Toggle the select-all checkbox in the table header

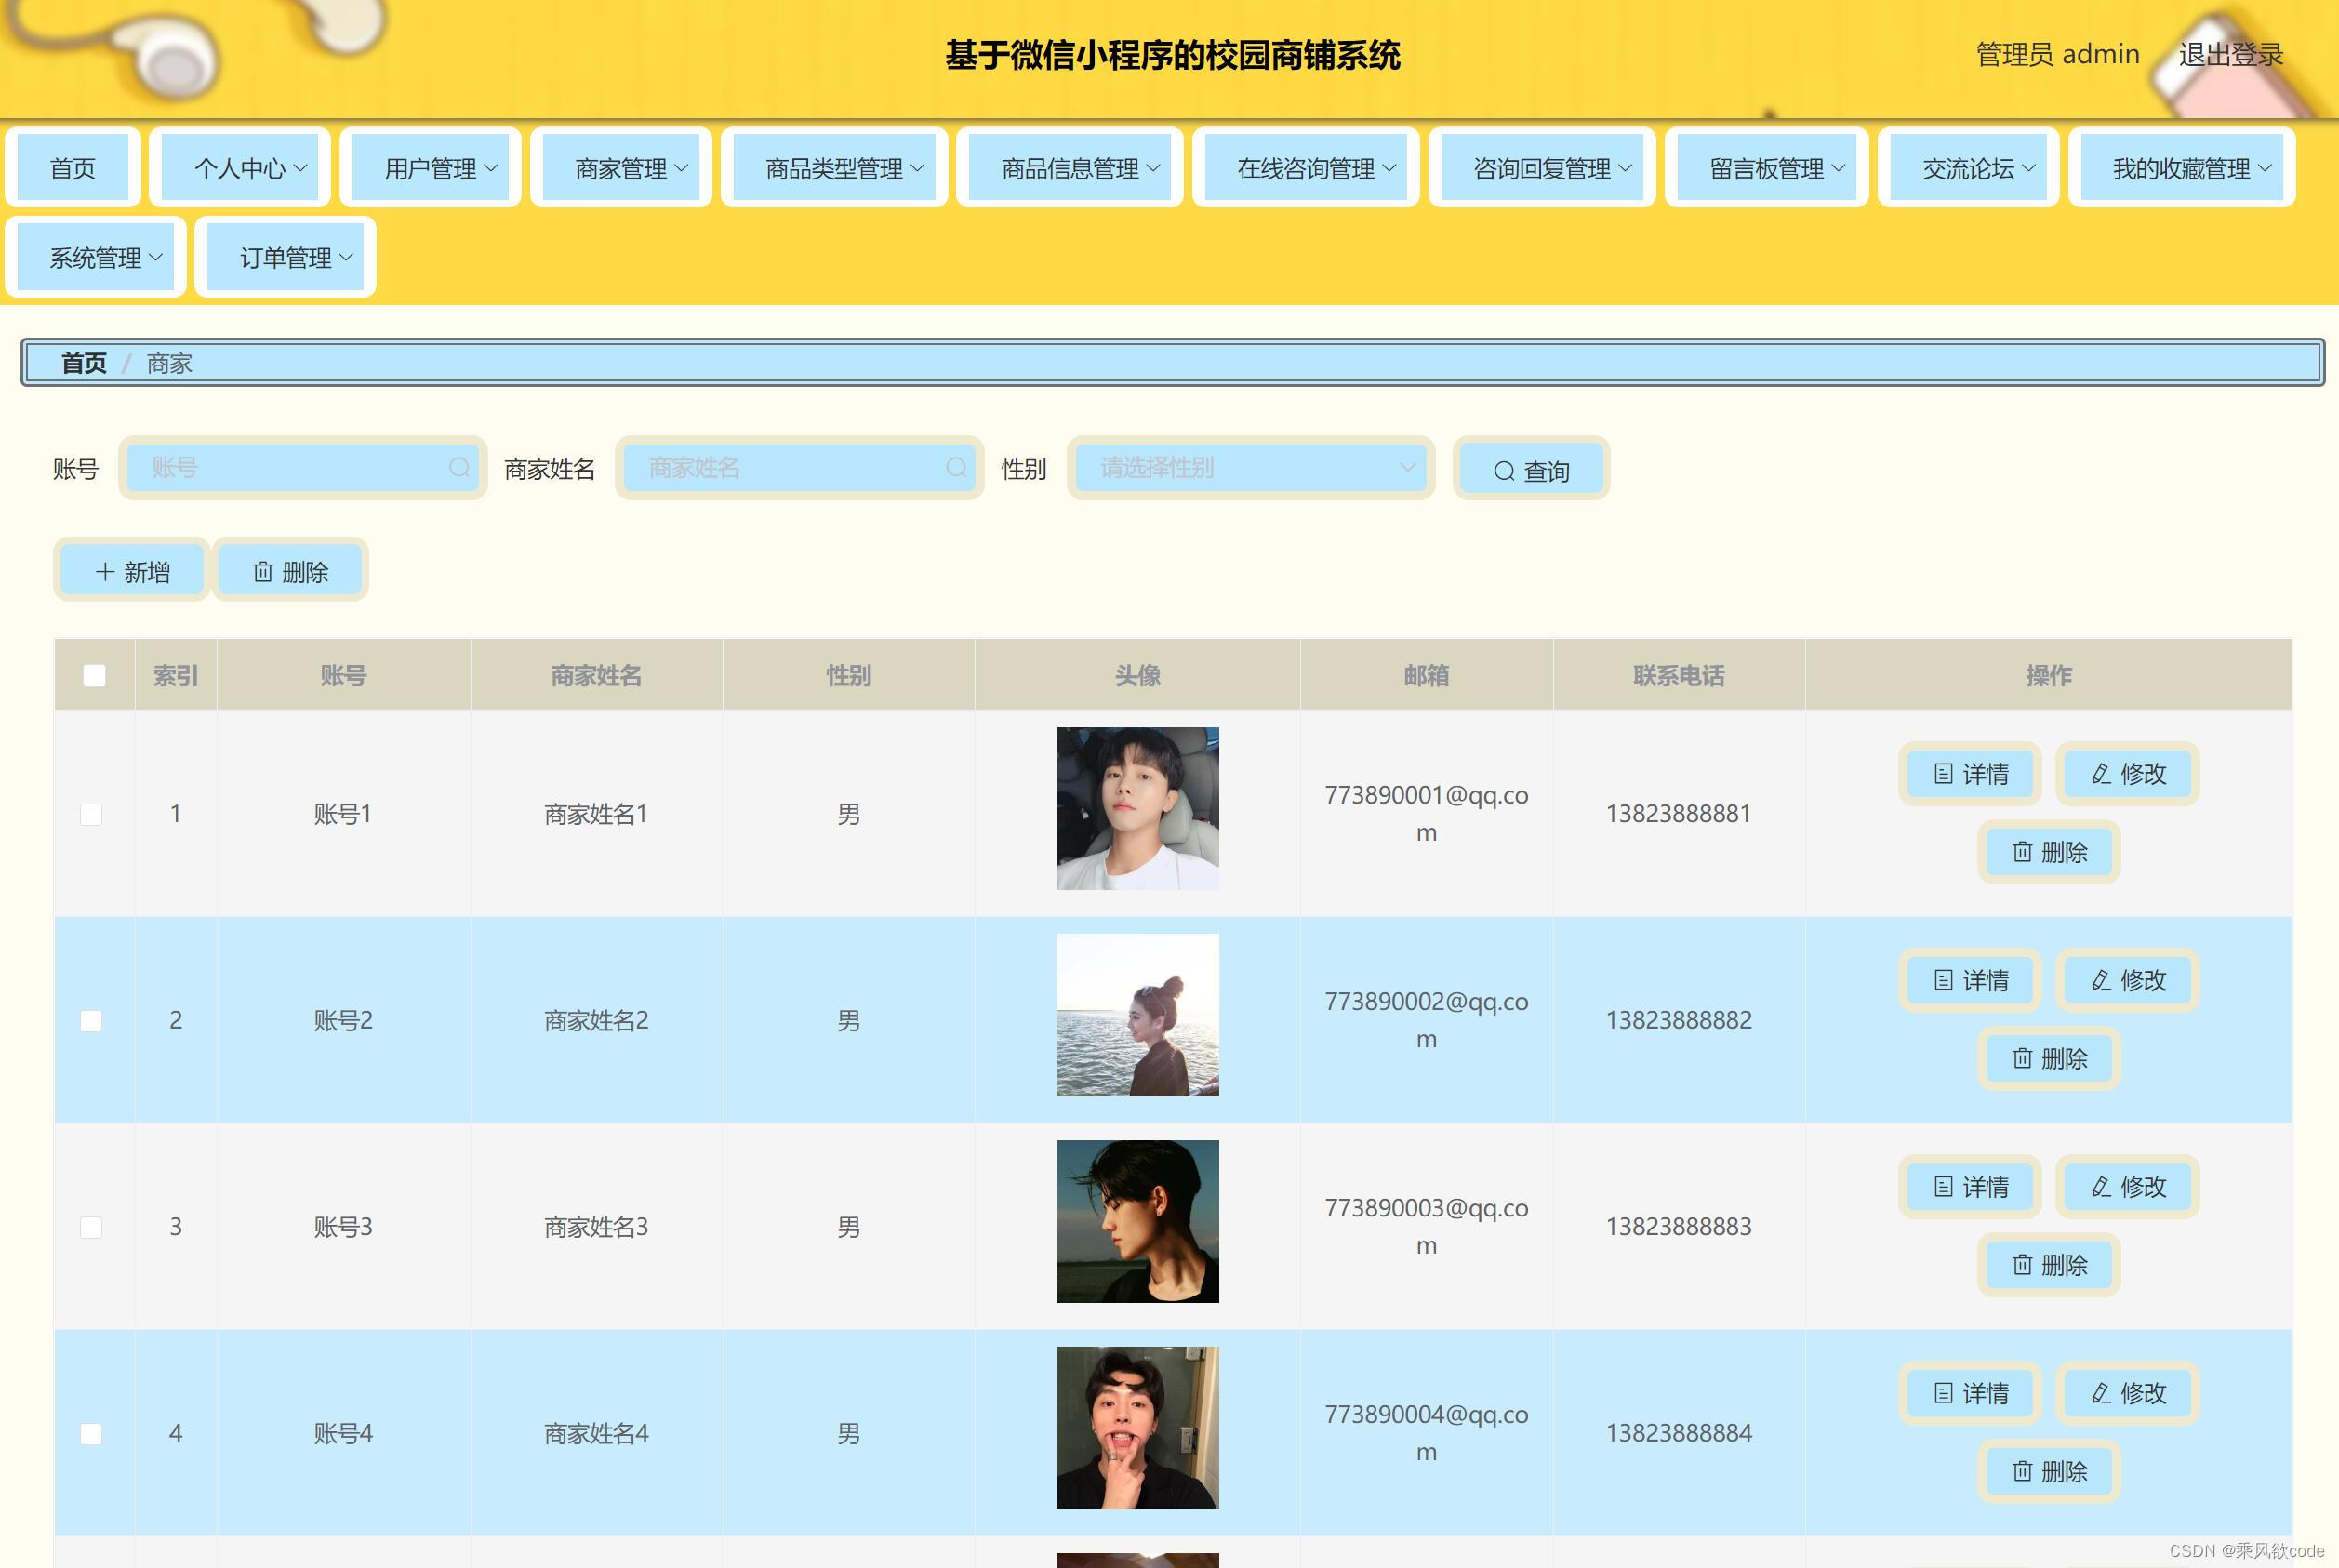click(94, 676)
